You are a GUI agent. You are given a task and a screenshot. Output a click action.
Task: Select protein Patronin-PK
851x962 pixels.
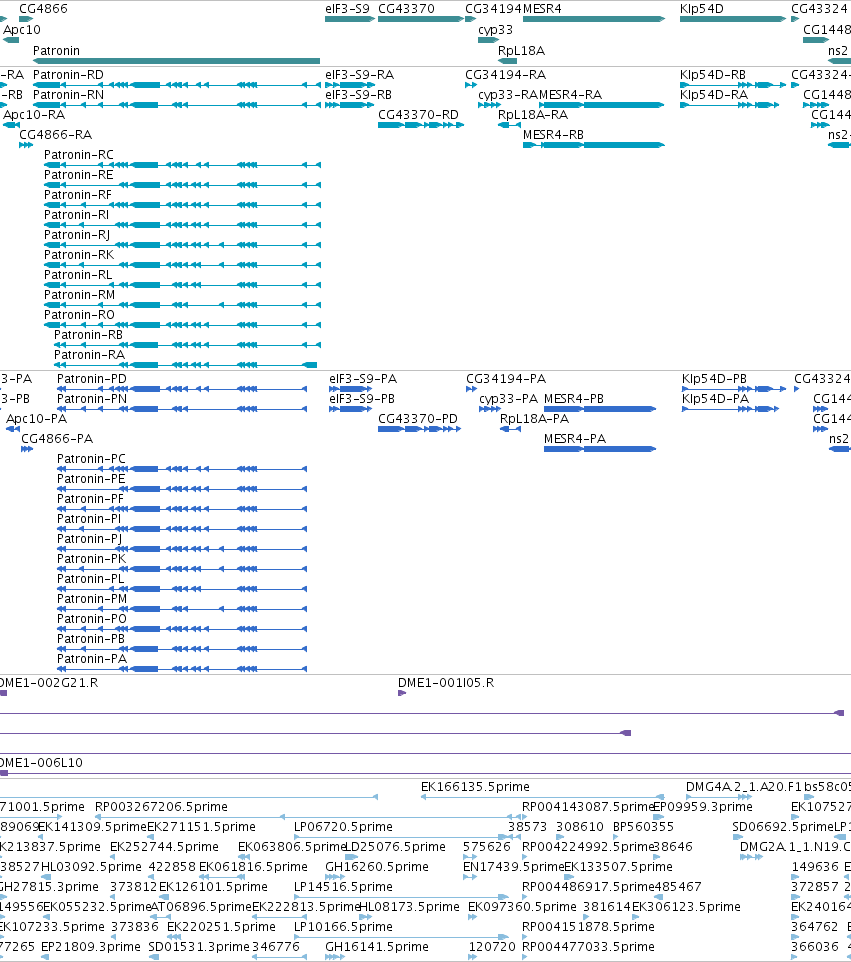(182, 569)
